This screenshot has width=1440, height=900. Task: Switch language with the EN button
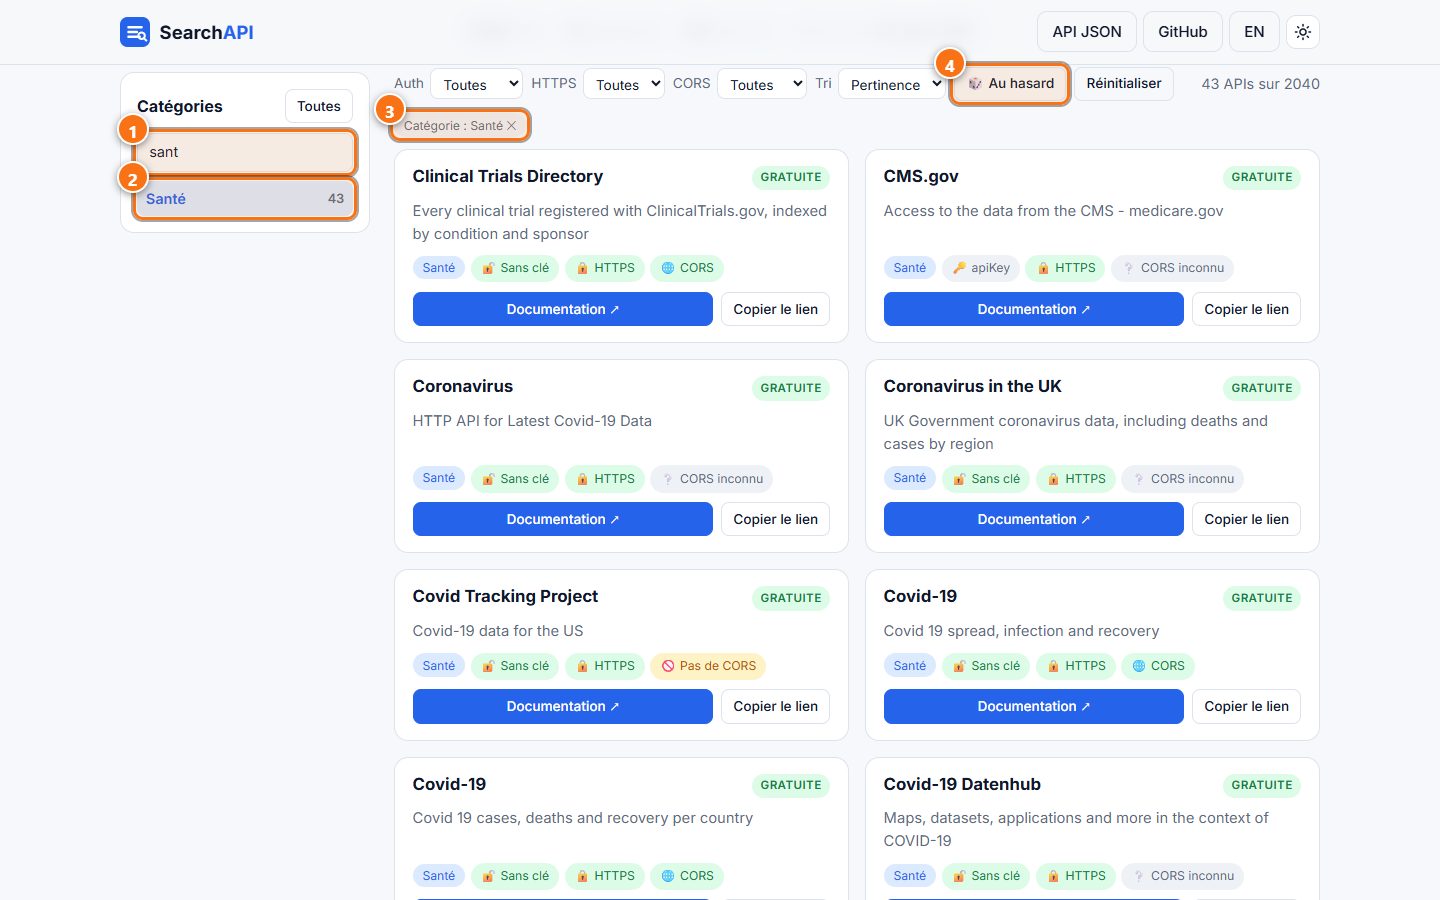click(1254, 32)
